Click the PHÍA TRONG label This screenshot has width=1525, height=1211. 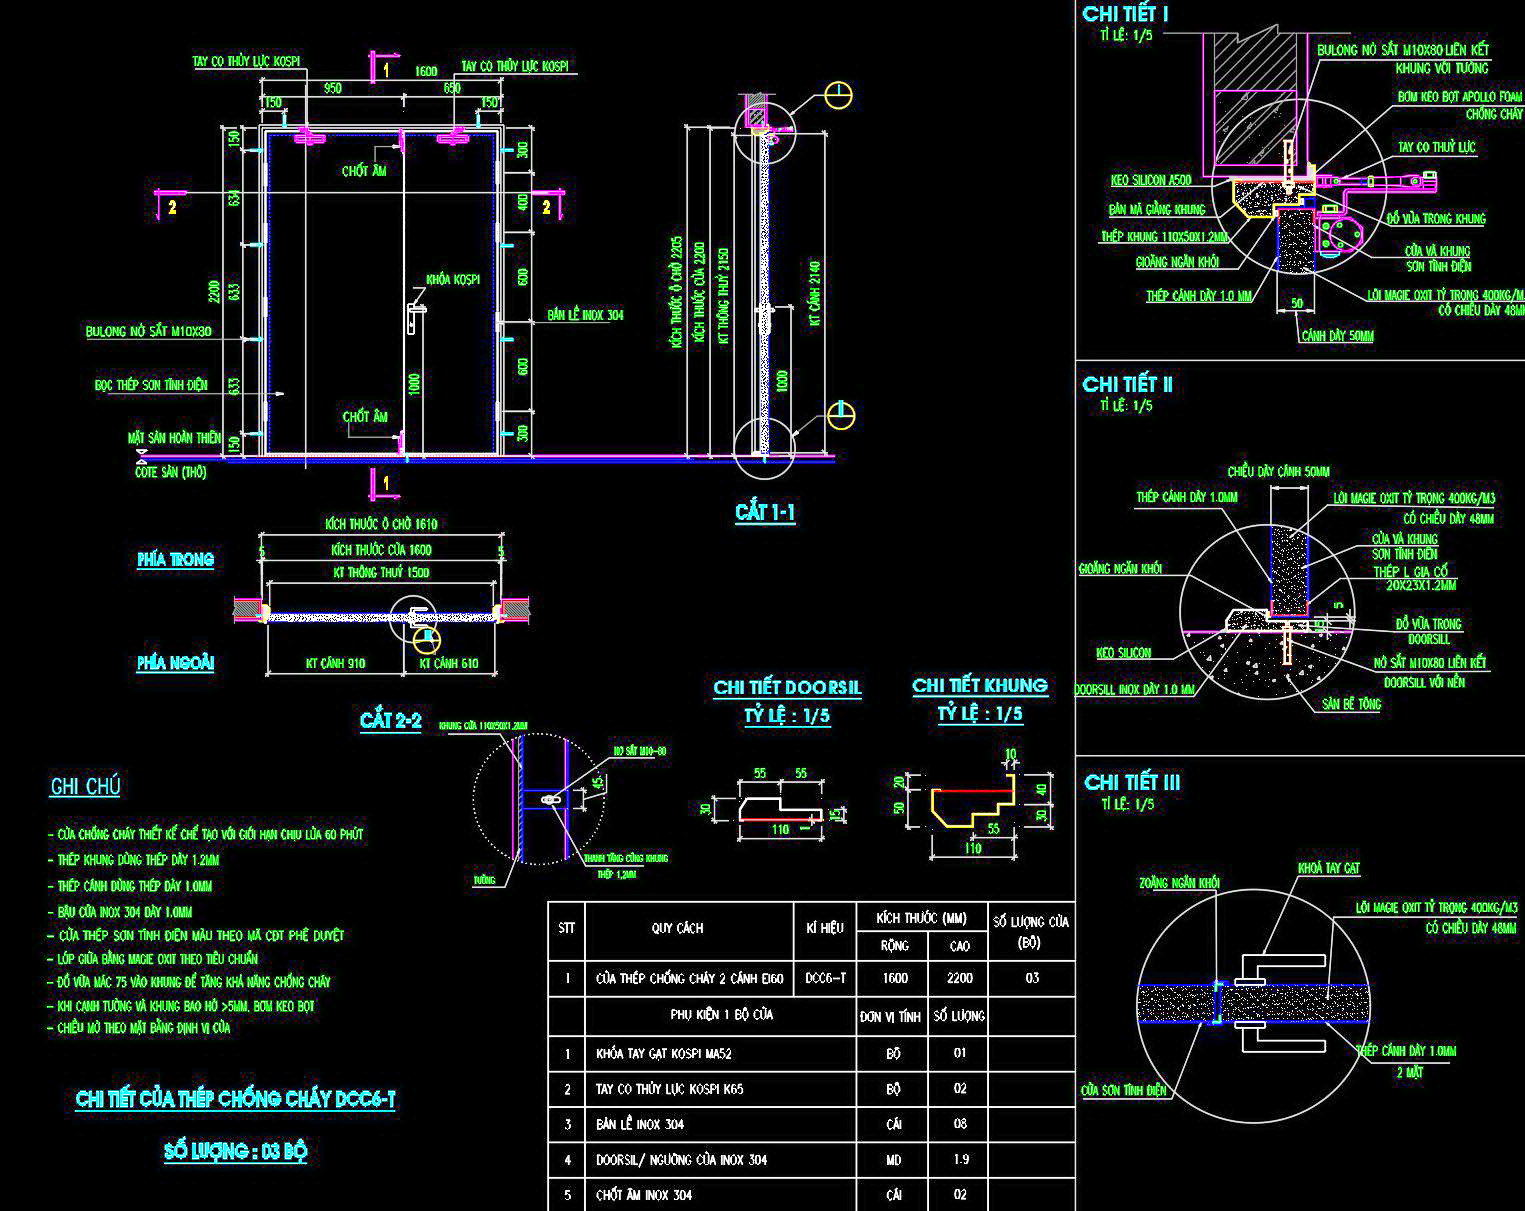coord(176,560)
